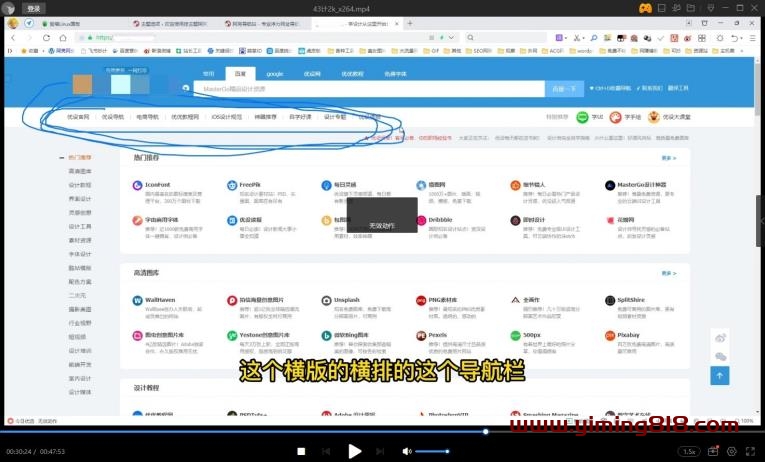
Task: Switch to the 优设网 search tab
Action: pos(312,74)
